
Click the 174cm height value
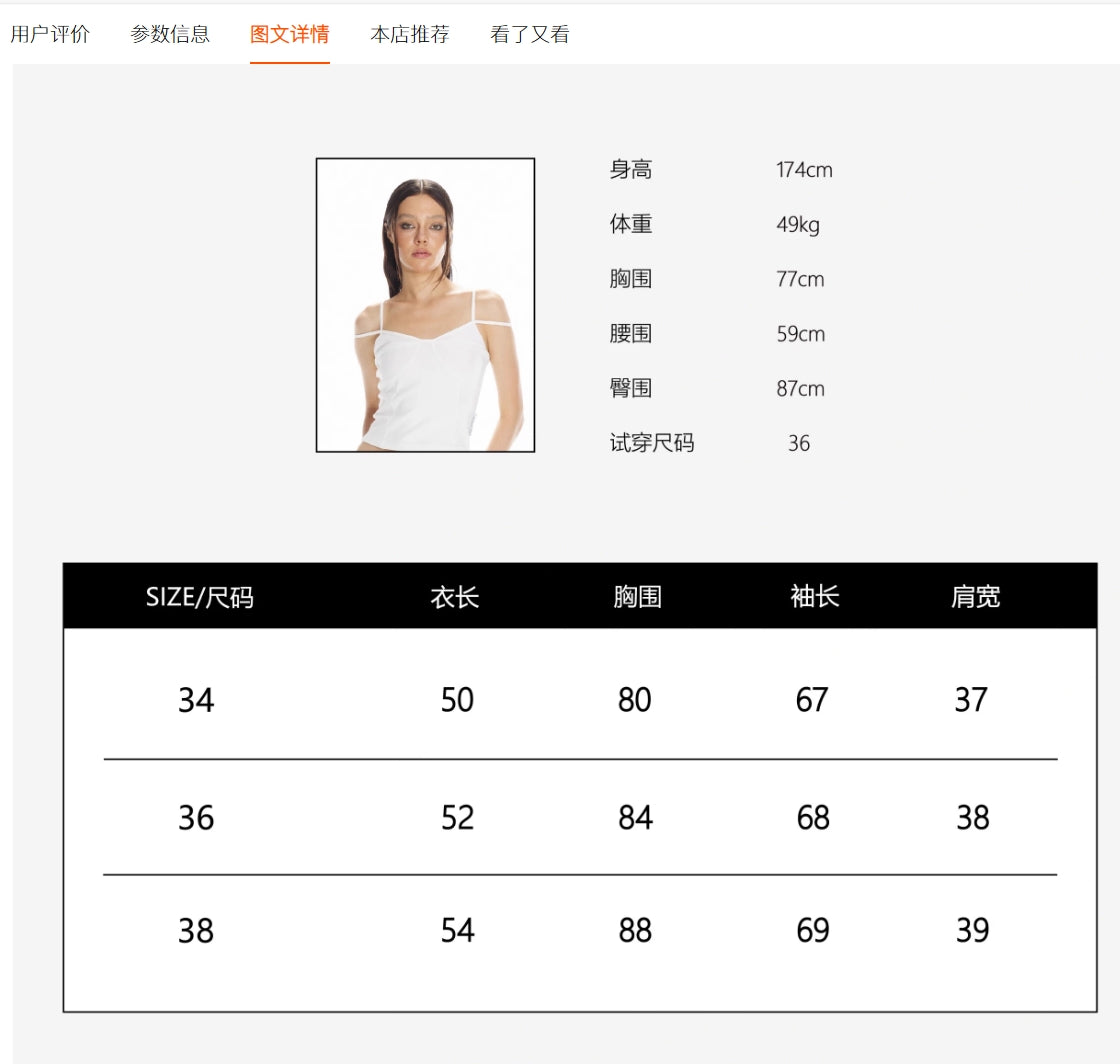(804, 170)
